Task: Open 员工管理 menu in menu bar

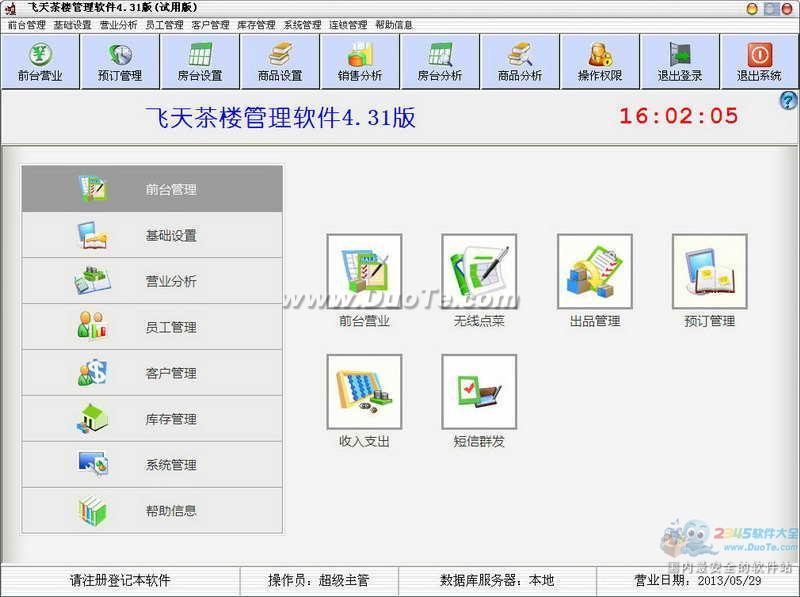Action: pos(164,24)
